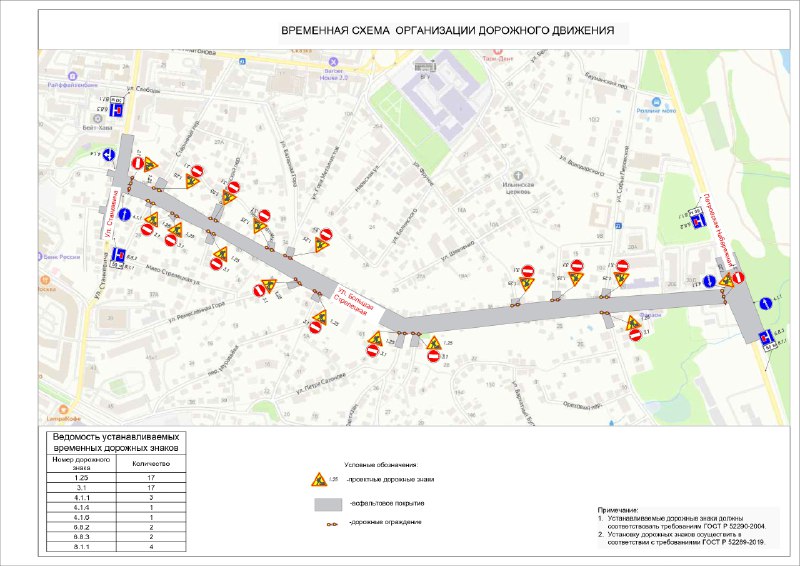Click the road barrier symbol in the legend
The width and height of the screenshot is (800, 566).
pos(332,524)
